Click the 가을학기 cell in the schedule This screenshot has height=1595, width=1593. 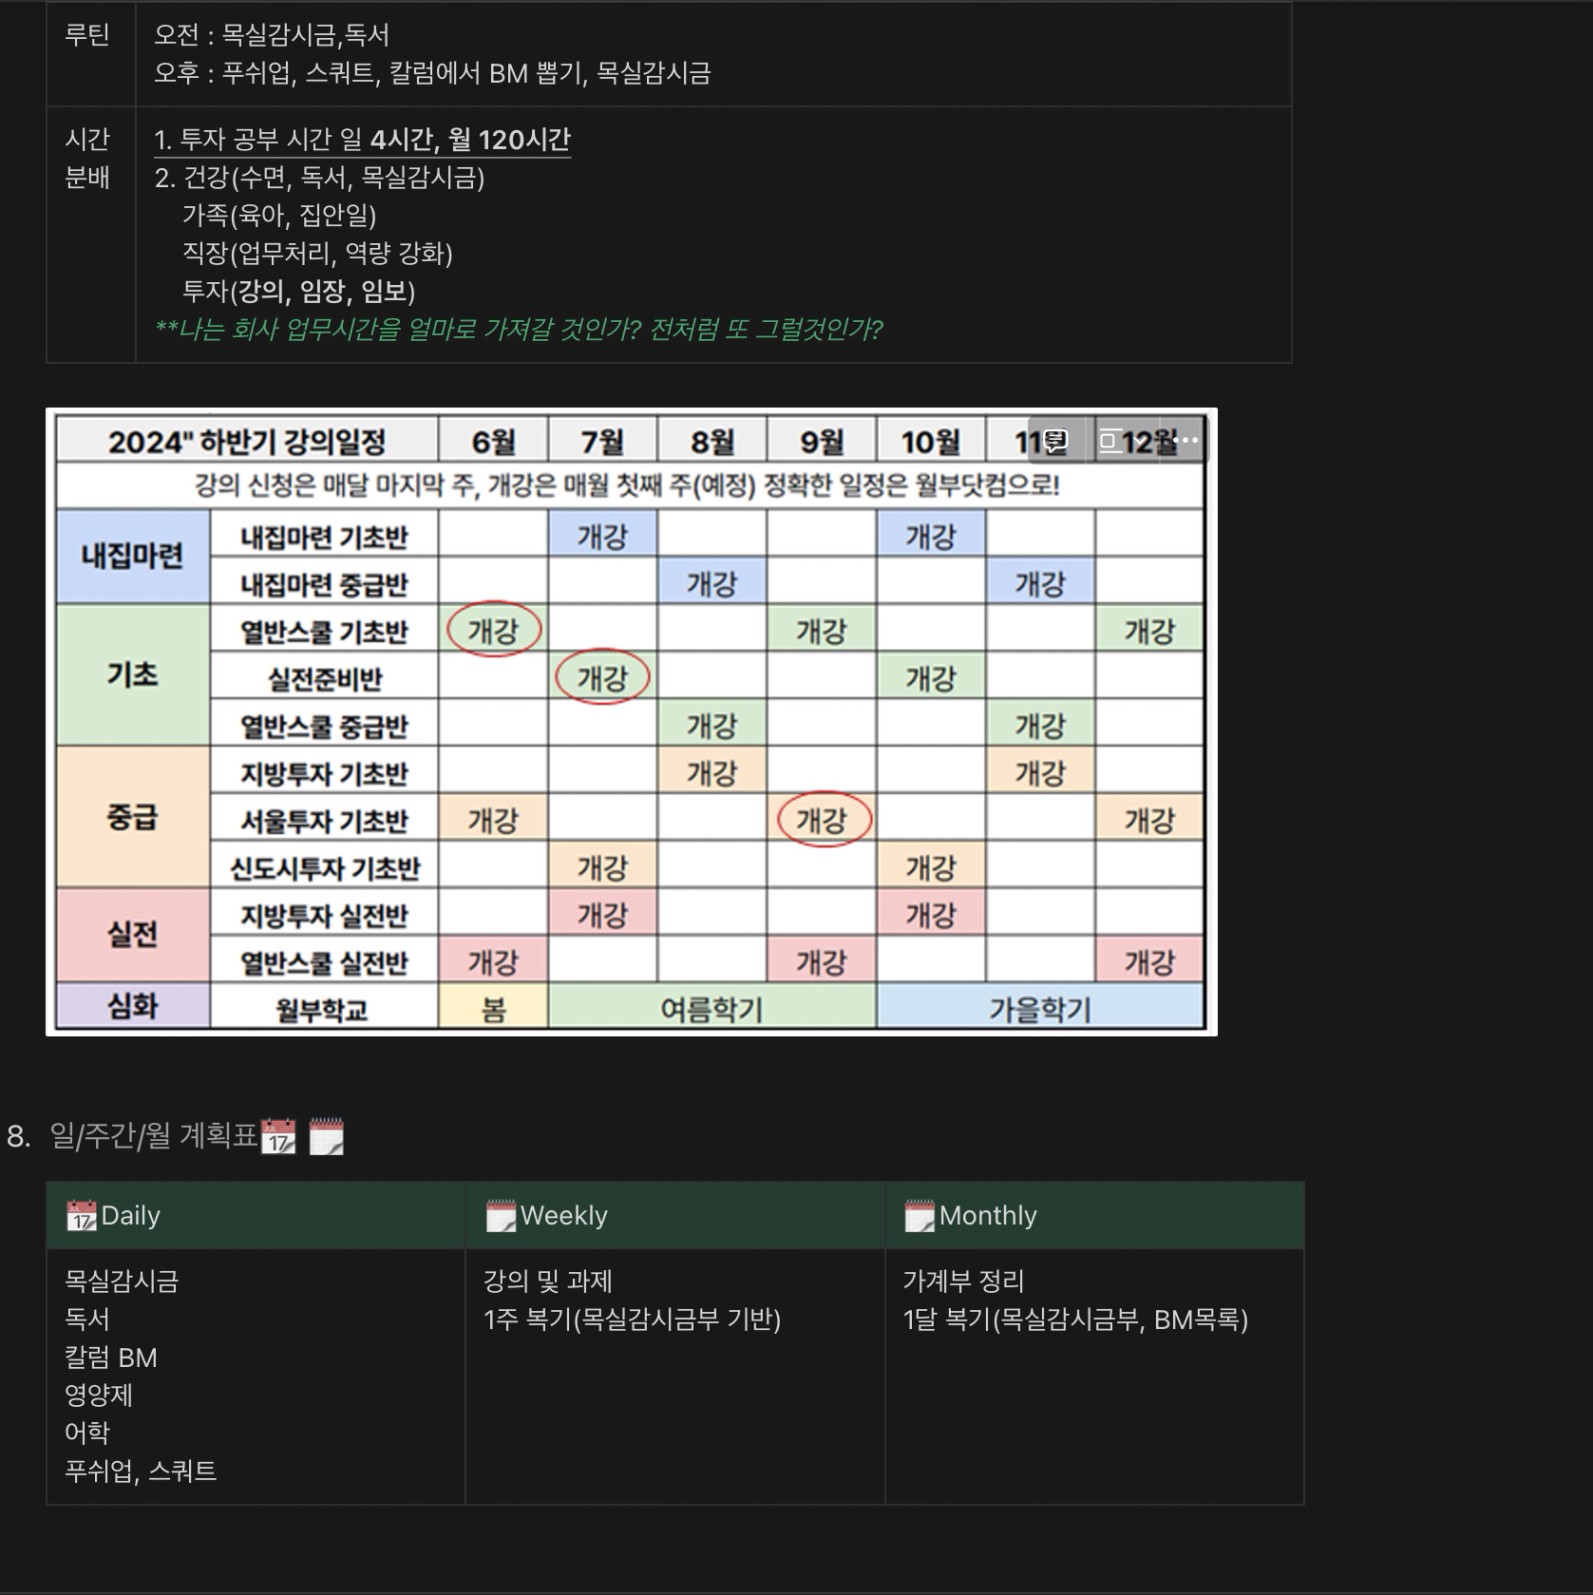pos(1040,1009)
